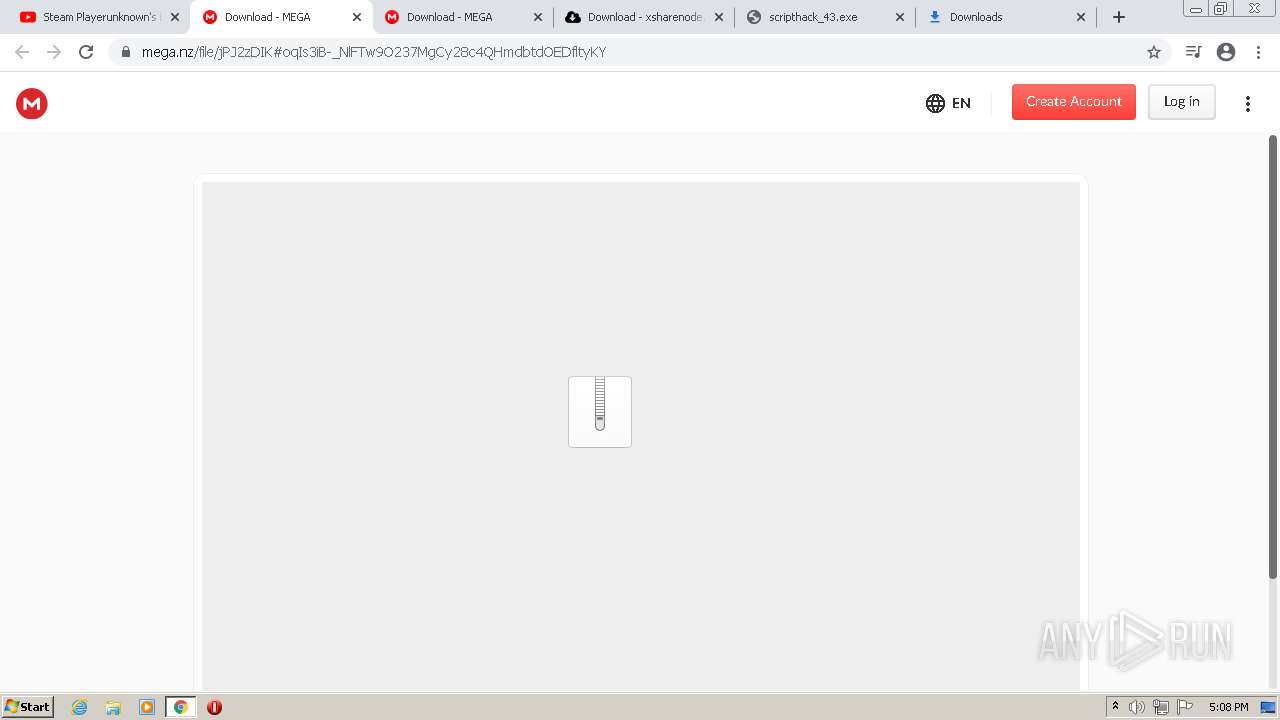This screenshot has height=720, width=1280.
Task: Open Windows Explorer folder from taskbar
Action: click(113, 707)
